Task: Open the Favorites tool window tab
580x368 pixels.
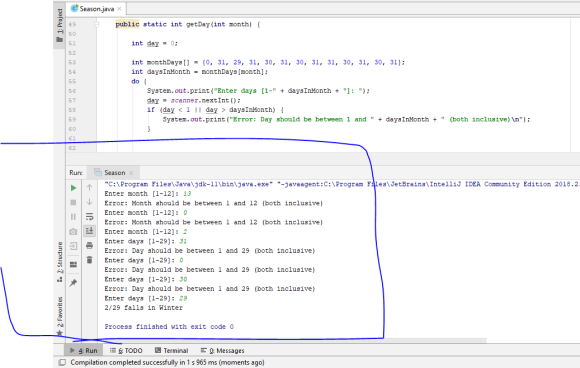Action: [60, 316]
